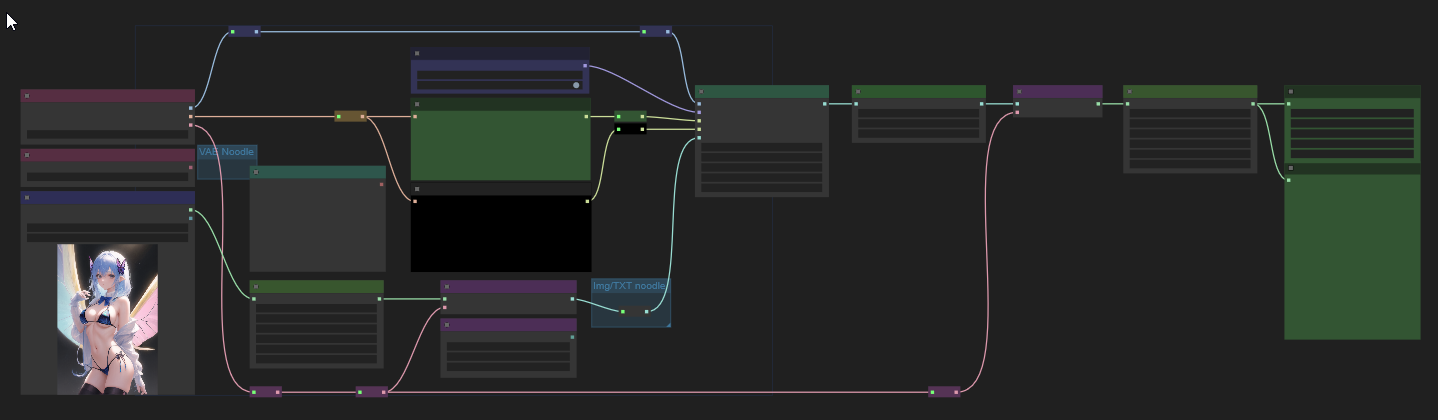The width and height of the screenshot is (1438, 420).
Task: Collapse the tall green output node on the far right
Action: coord(1291,169)
